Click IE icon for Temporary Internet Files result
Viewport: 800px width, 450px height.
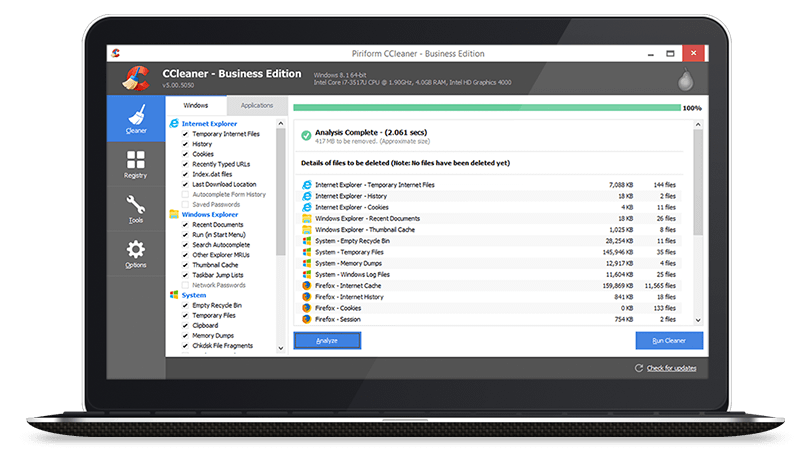(307, 185)
